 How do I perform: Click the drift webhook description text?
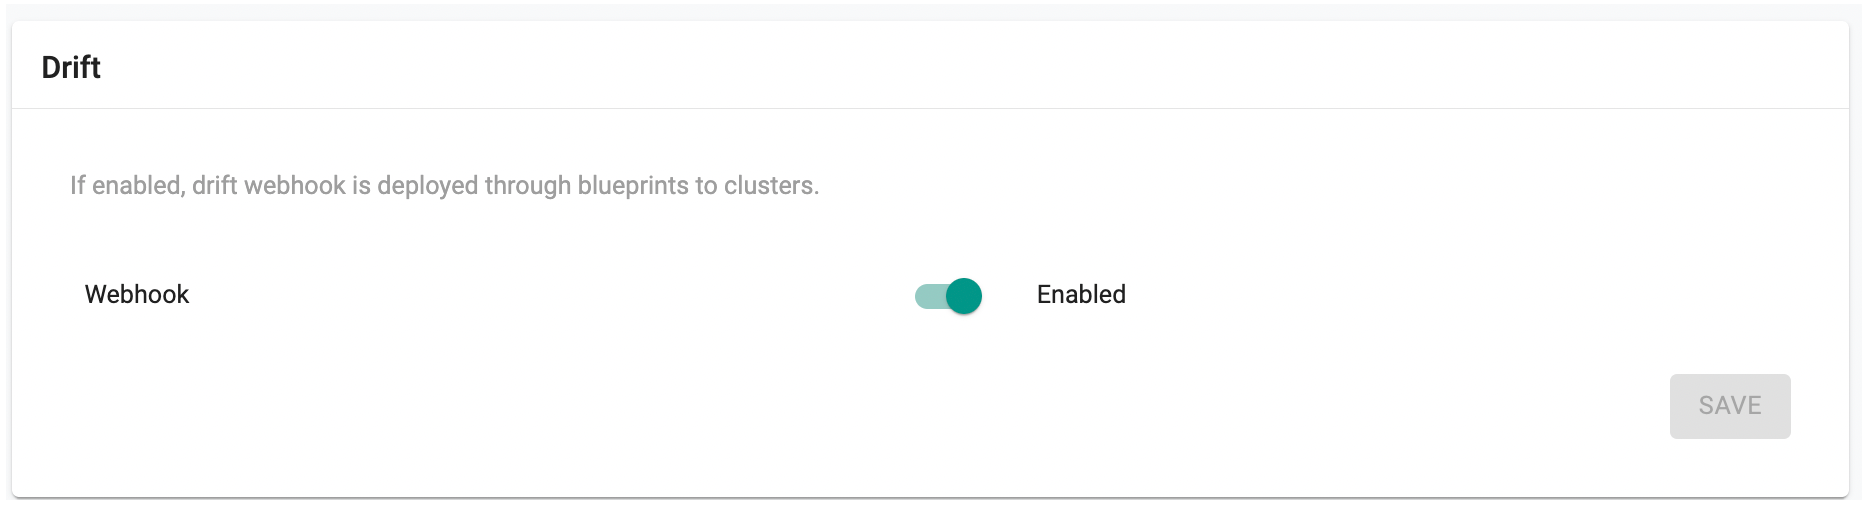444,185
